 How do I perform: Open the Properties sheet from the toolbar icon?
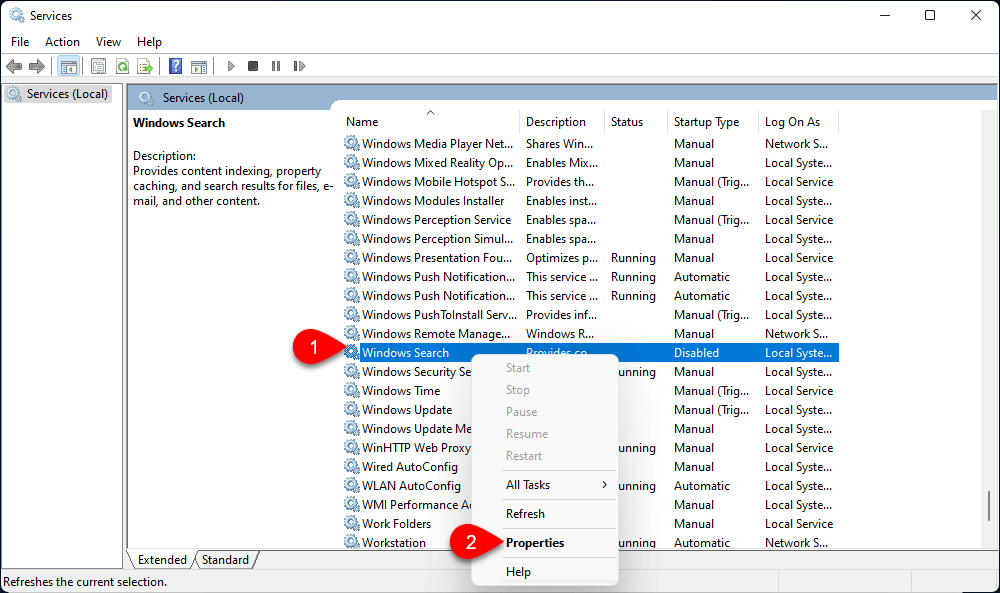pos(98,66)
